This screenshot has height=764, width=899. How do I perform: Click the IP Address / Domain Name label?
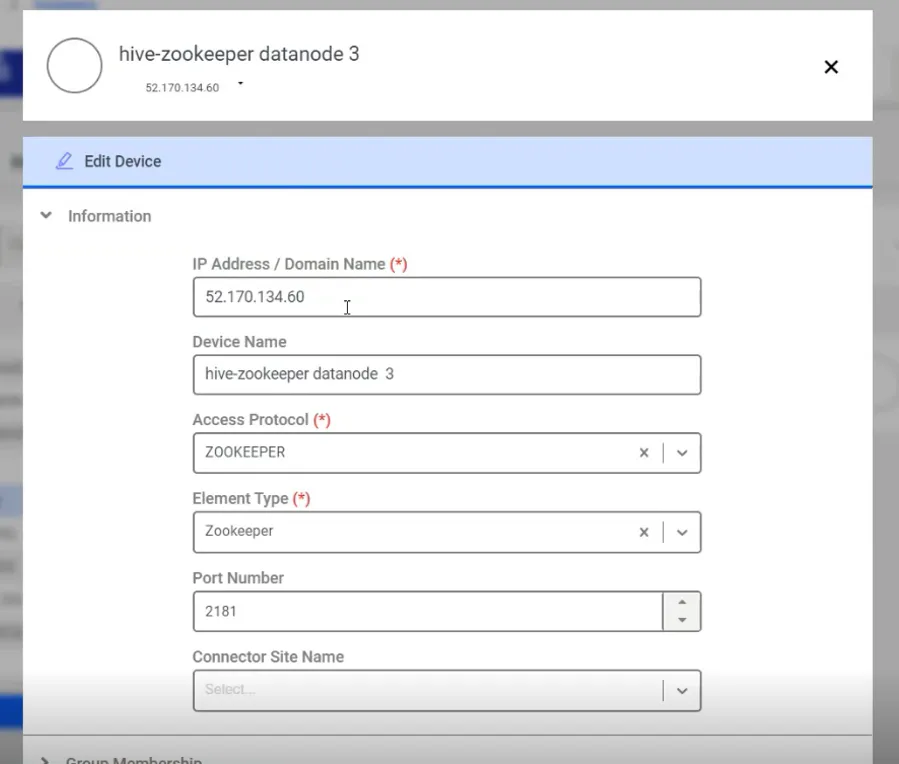288,264
